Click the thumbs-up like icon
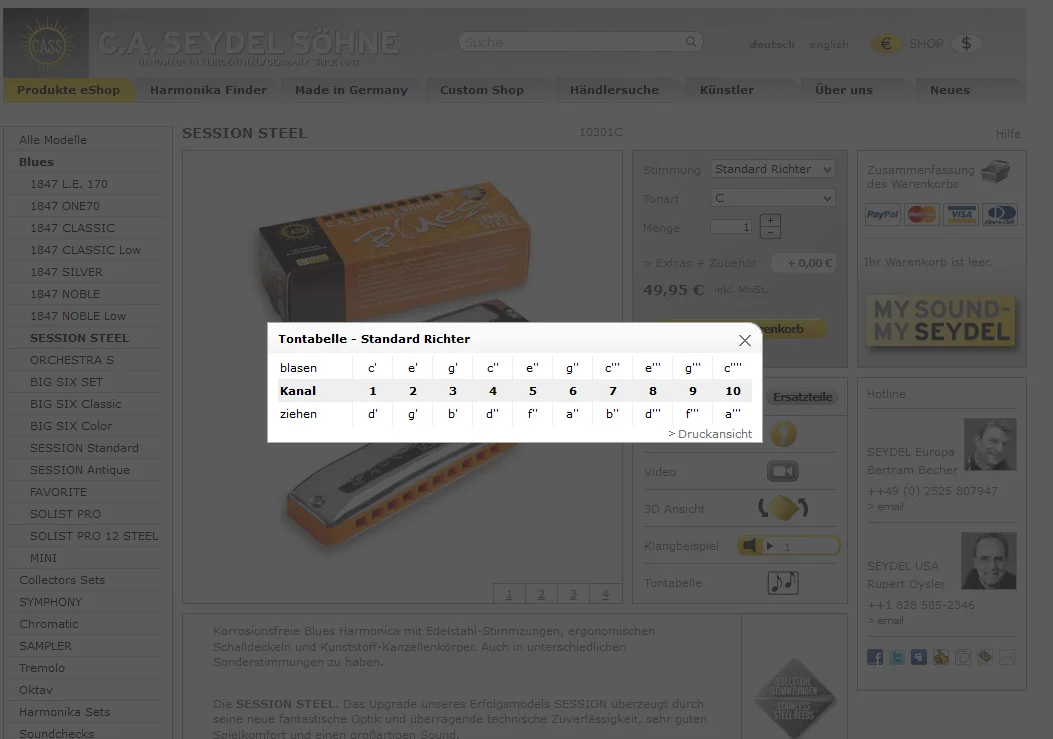 (941, 657)
